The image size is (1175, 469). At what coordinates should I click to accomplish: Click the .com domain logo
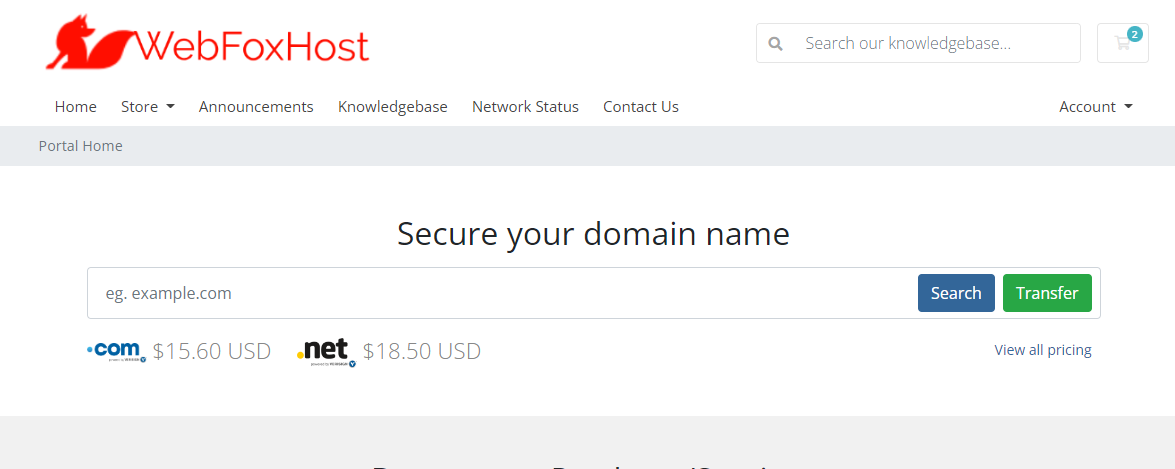tap(117, 350)
